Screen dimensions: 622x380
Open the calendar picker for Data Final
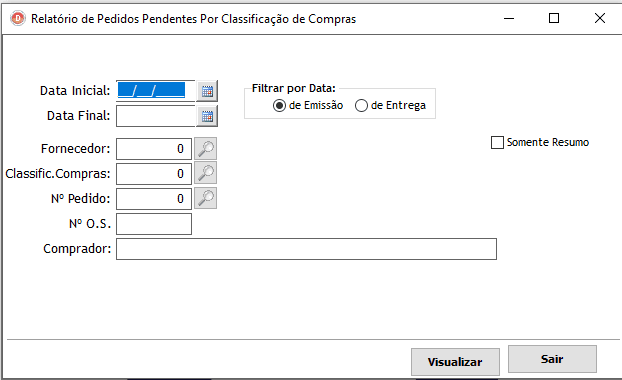207,116
